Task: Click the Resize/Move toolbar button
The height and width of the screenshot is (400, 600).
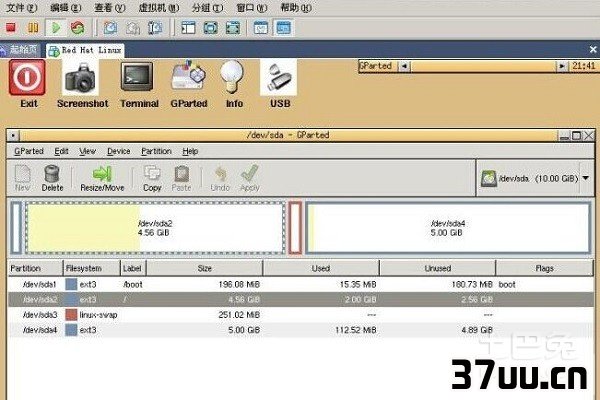Action: click(x=102, y=178)
